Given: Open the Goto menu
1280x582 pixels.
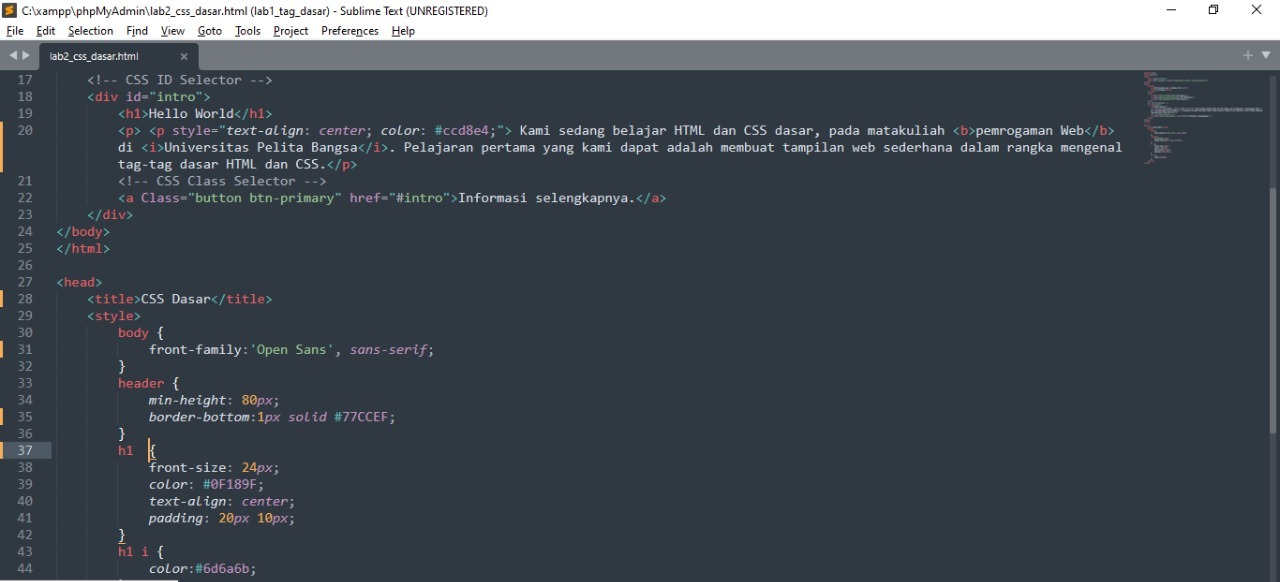Looking at the screenshot, I should point(209,31).
